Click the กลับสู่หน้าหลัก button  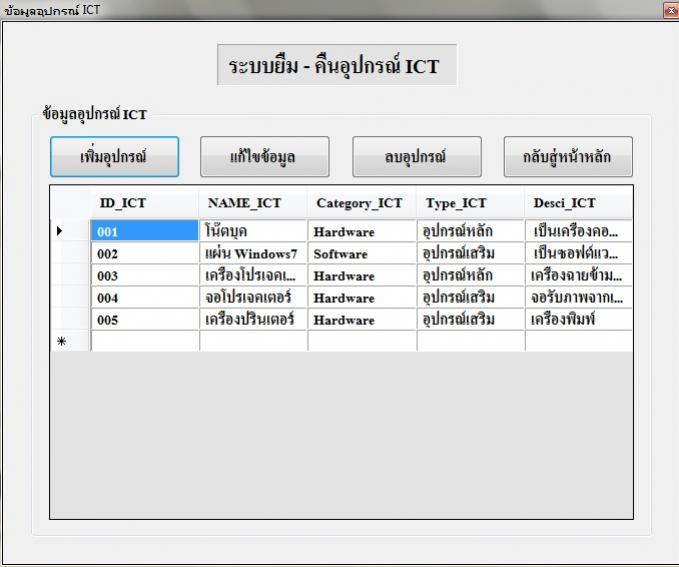point(568,157)
